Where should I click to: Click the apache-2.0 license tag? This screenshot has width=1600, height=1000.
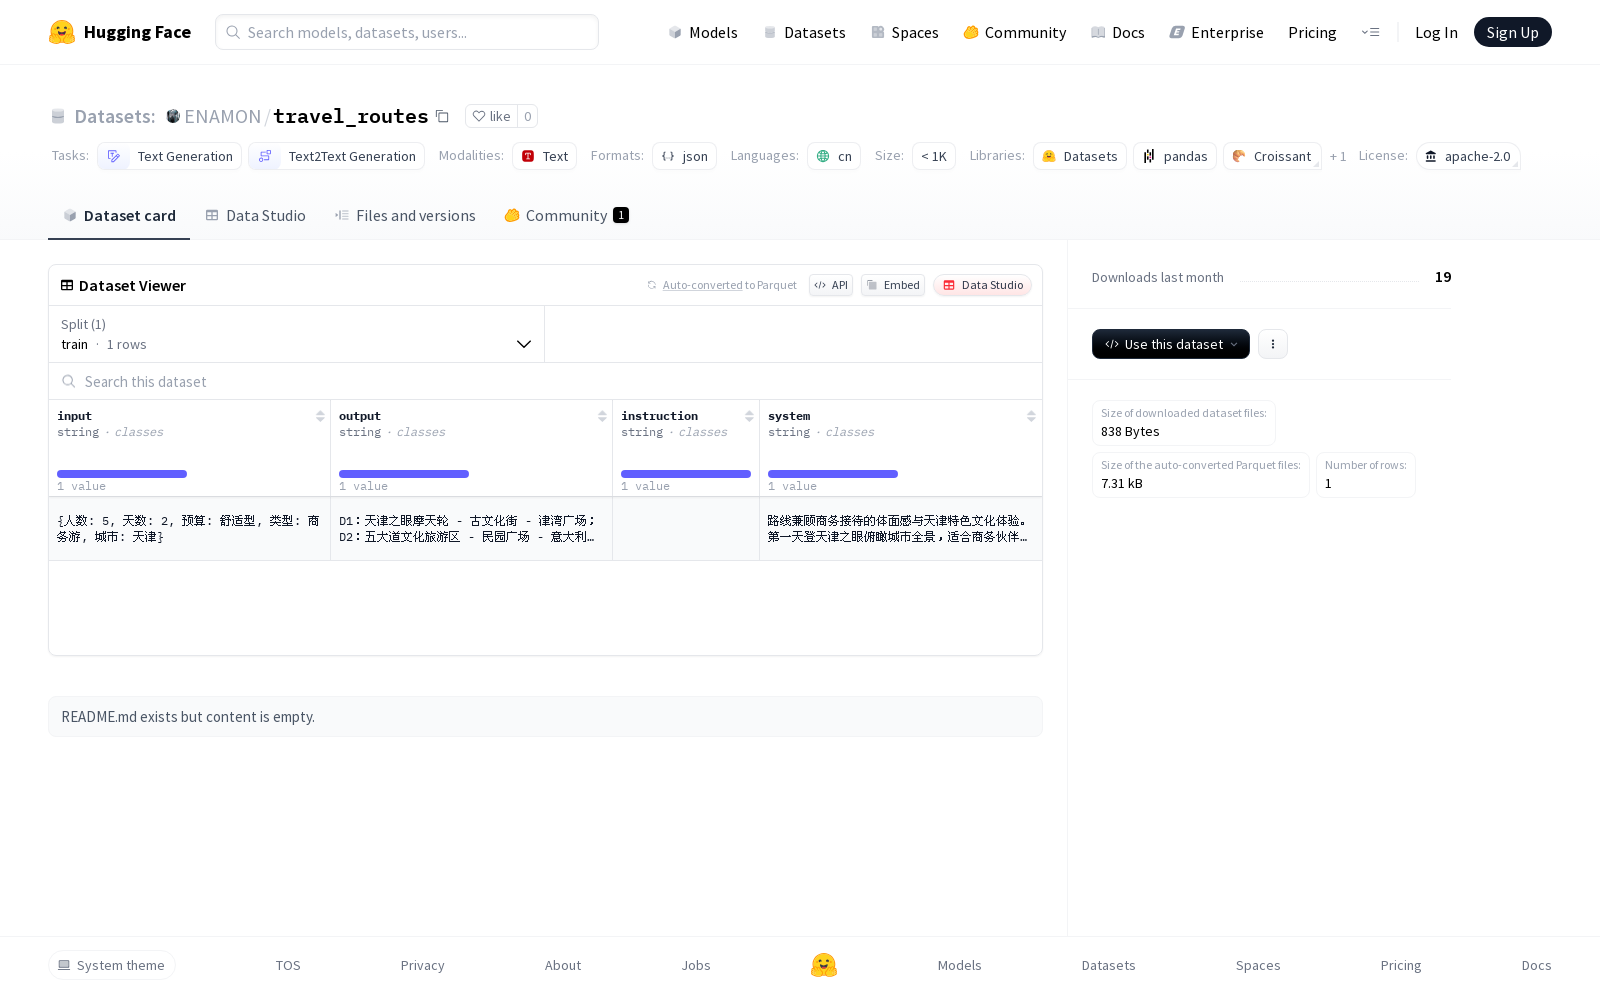click(1468, 156)
